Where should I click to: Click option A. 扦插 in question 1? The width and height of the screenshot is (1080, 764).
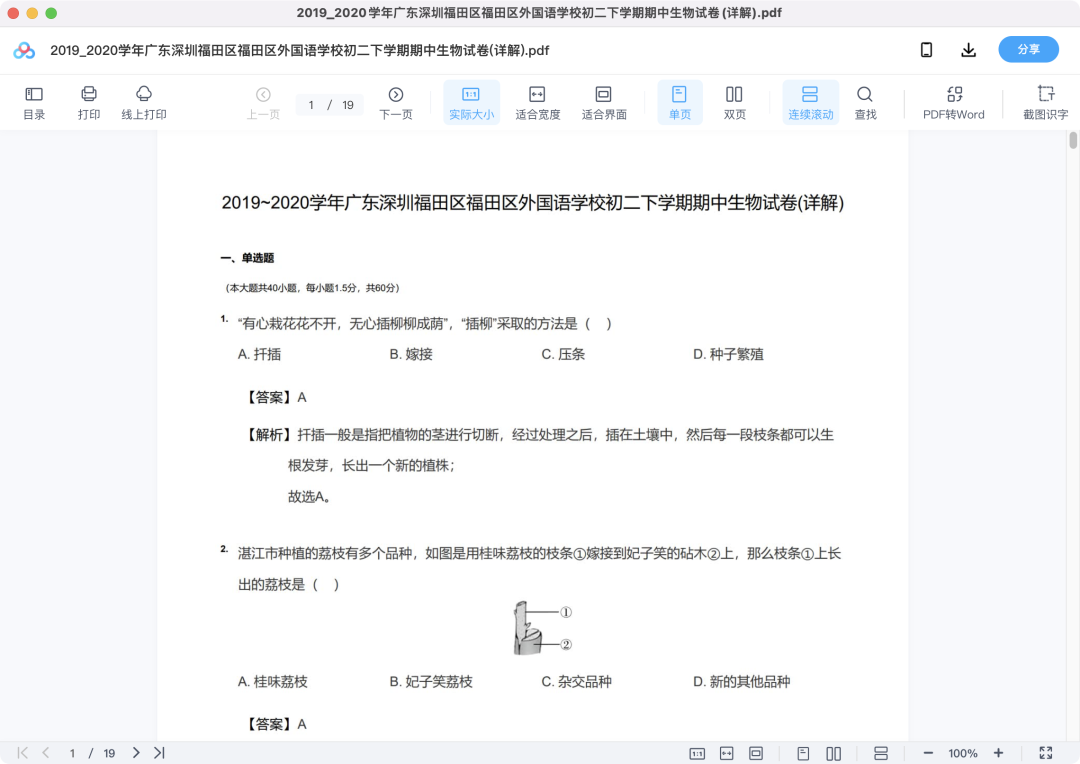[259, 354]
